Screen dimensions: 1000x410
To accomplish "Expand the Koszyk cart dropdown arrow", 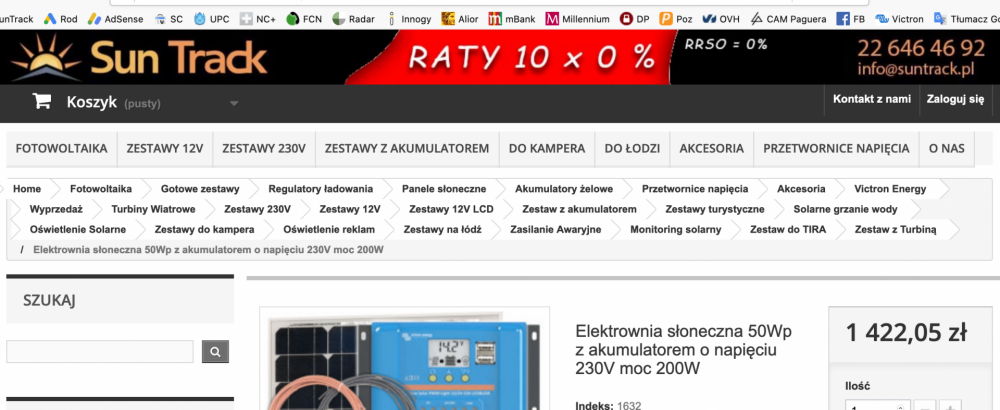I will coord(234,103).
